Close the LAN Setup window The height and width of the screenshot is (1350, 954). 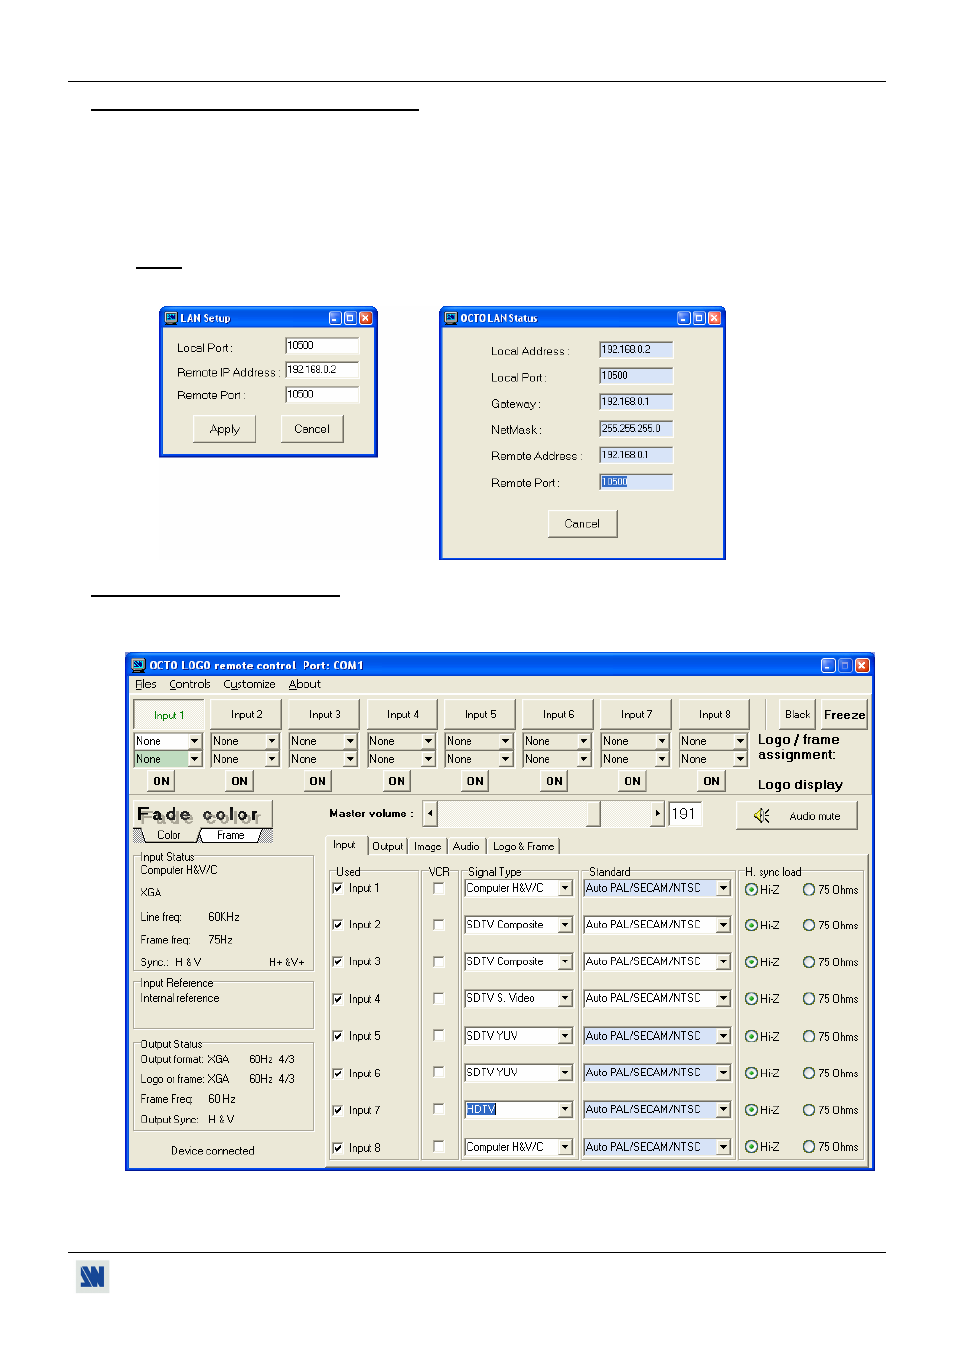(x=366, y=318)
